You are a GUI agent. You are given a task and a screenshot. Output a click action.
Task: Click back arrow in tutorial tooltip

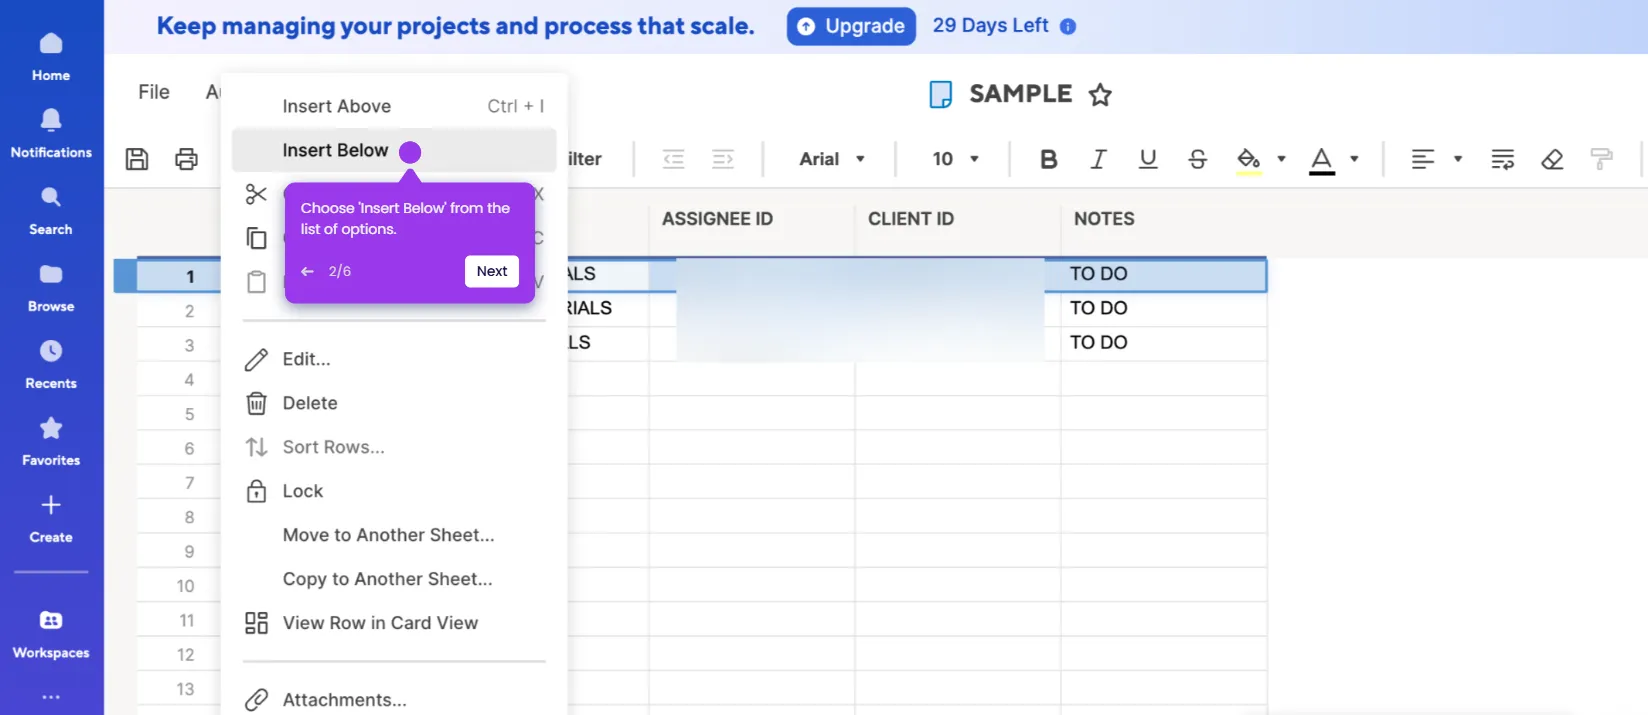[308, 271]
